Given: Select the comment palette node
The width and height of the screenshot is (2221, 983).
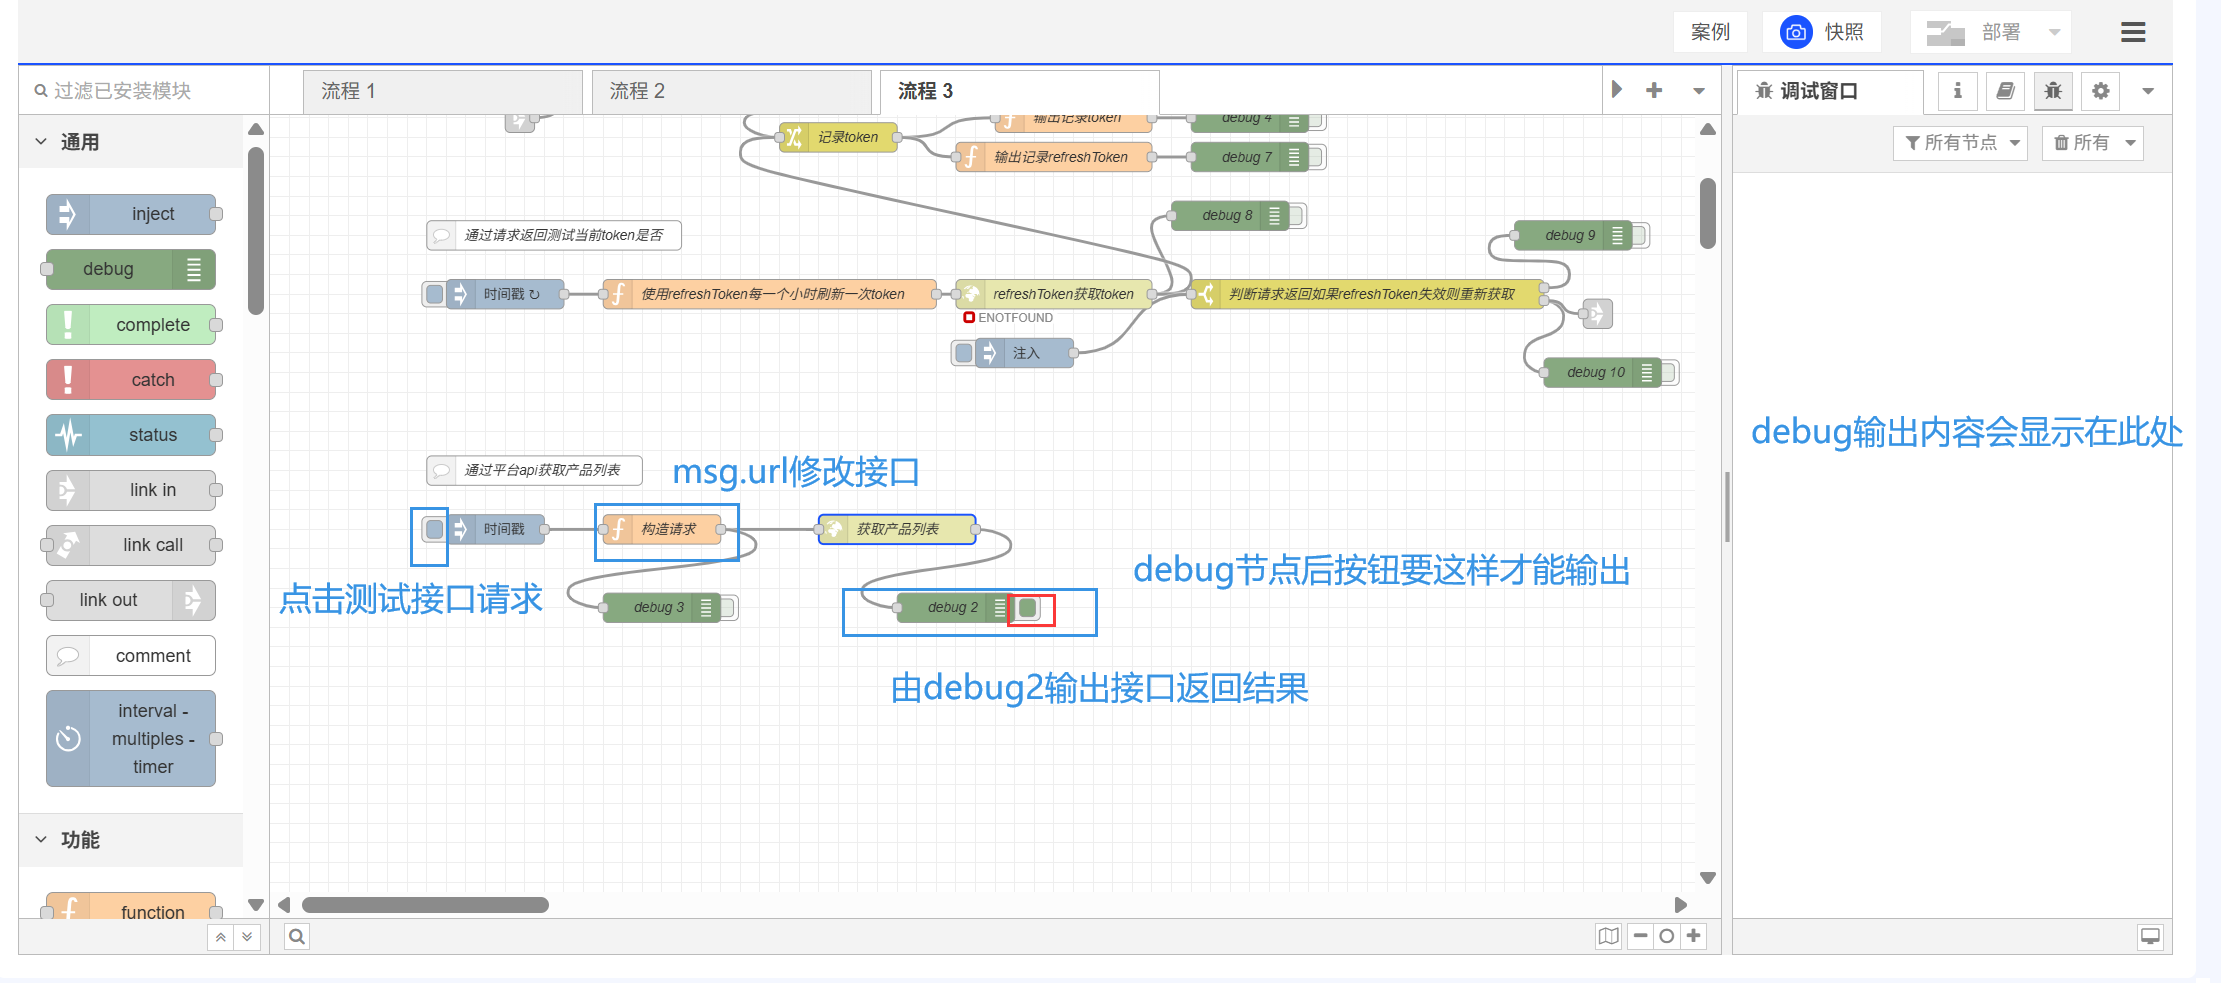Looking at the screenshot, I should pyautogui.click(x=131, y=656).
